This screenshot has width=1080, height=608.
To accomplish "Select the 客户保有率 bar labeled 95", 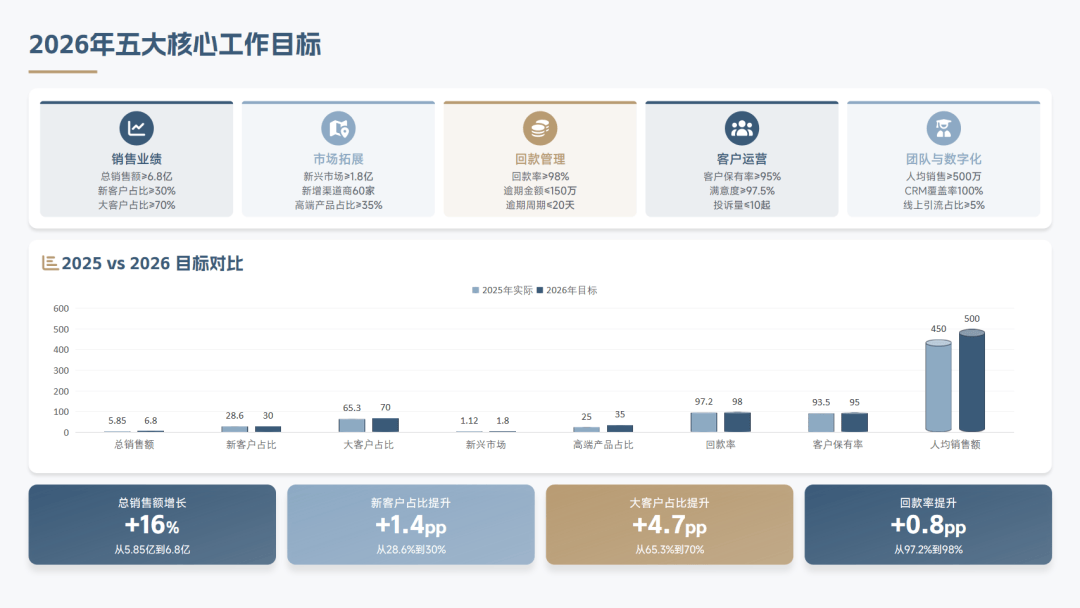I will (x=854, y=422).
